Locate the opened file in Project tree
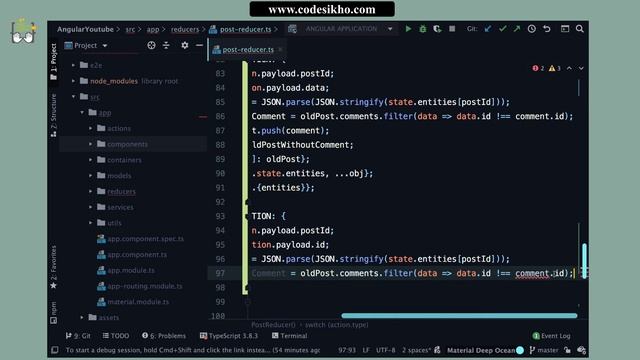The image size is (640, 360). pyautogui.click(x=151, y=45)
